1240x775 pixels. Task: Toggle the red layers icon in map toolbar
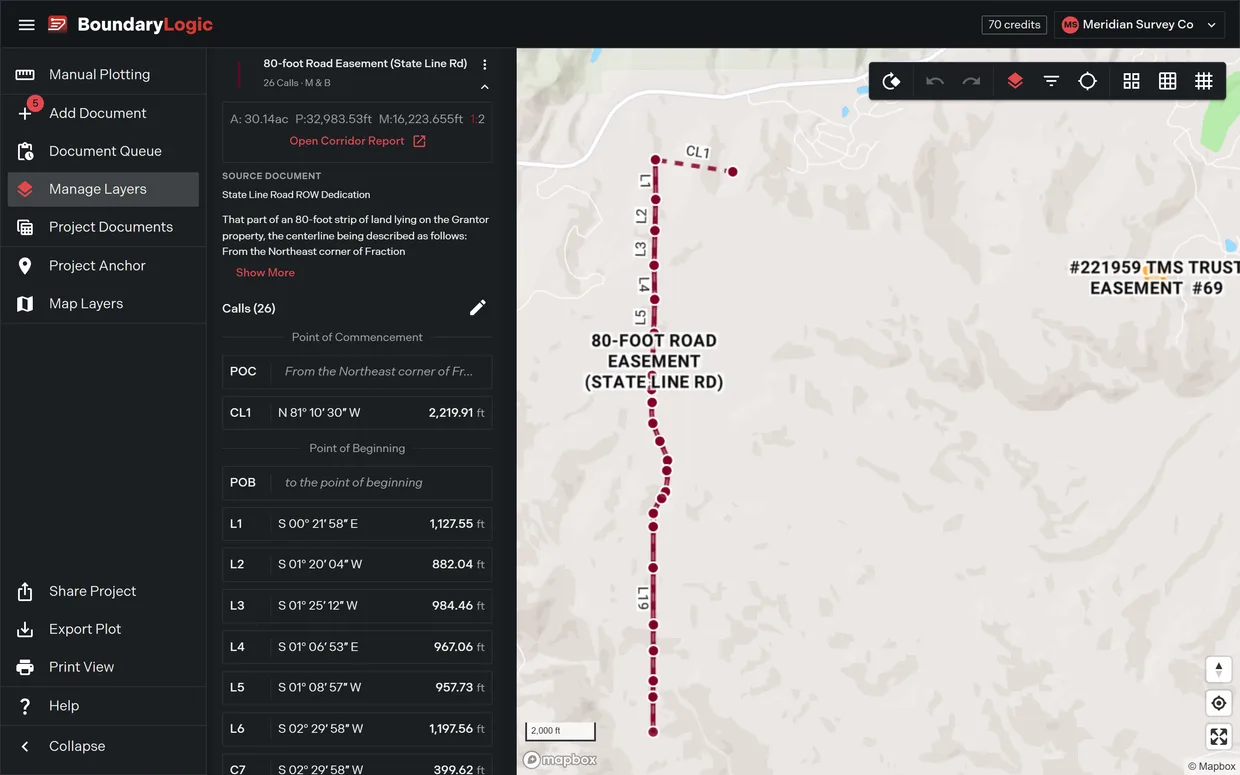point(1015,81)
